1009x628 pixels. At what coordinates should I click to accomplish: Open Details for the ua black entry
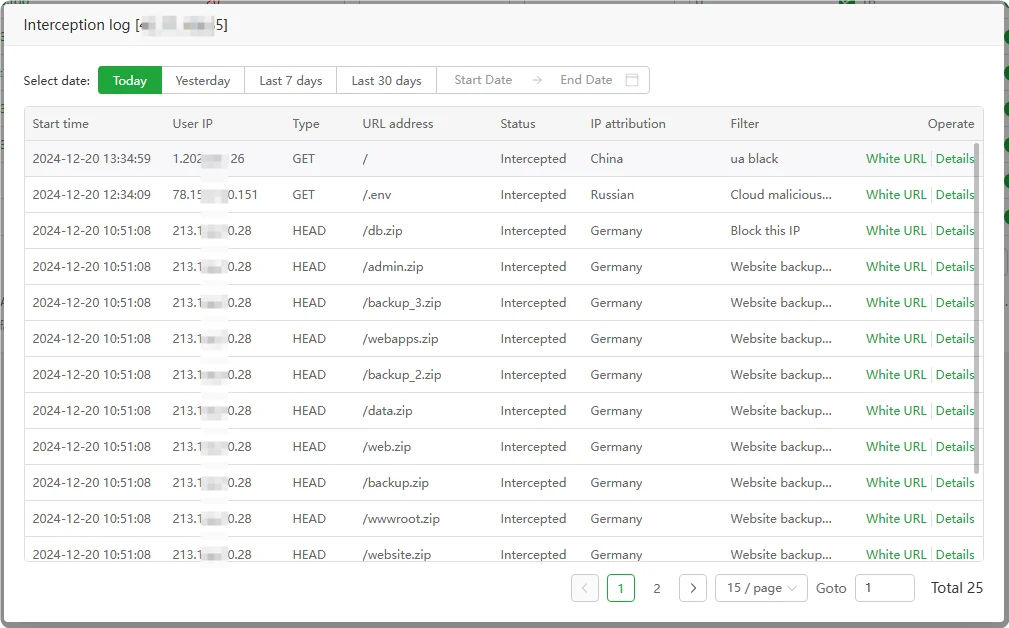coord(954,159)
